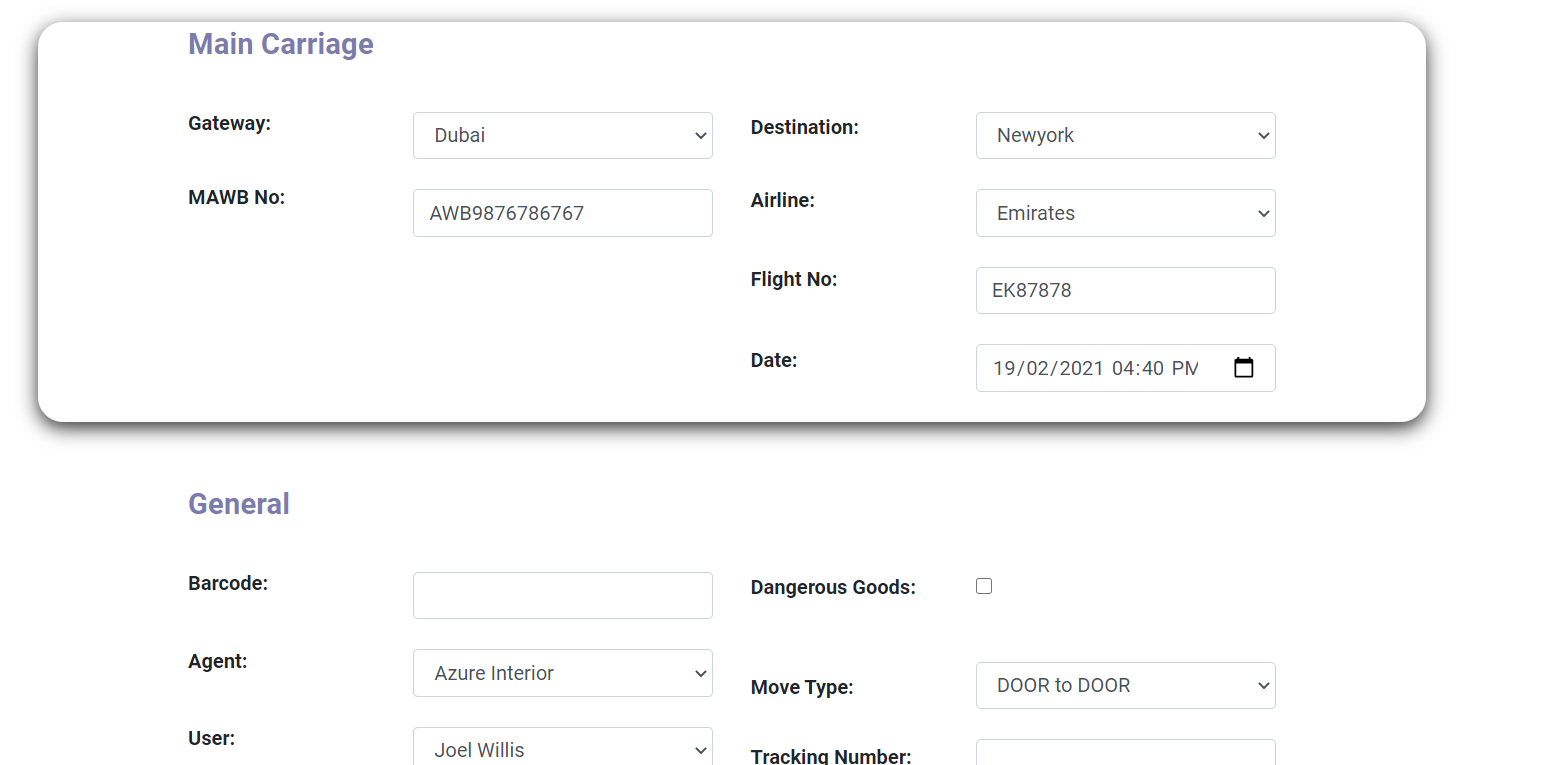Click the Destination field label
The width and height of the screenshot is (1553, 765).
pyautogui.click(x=804, y=128)
